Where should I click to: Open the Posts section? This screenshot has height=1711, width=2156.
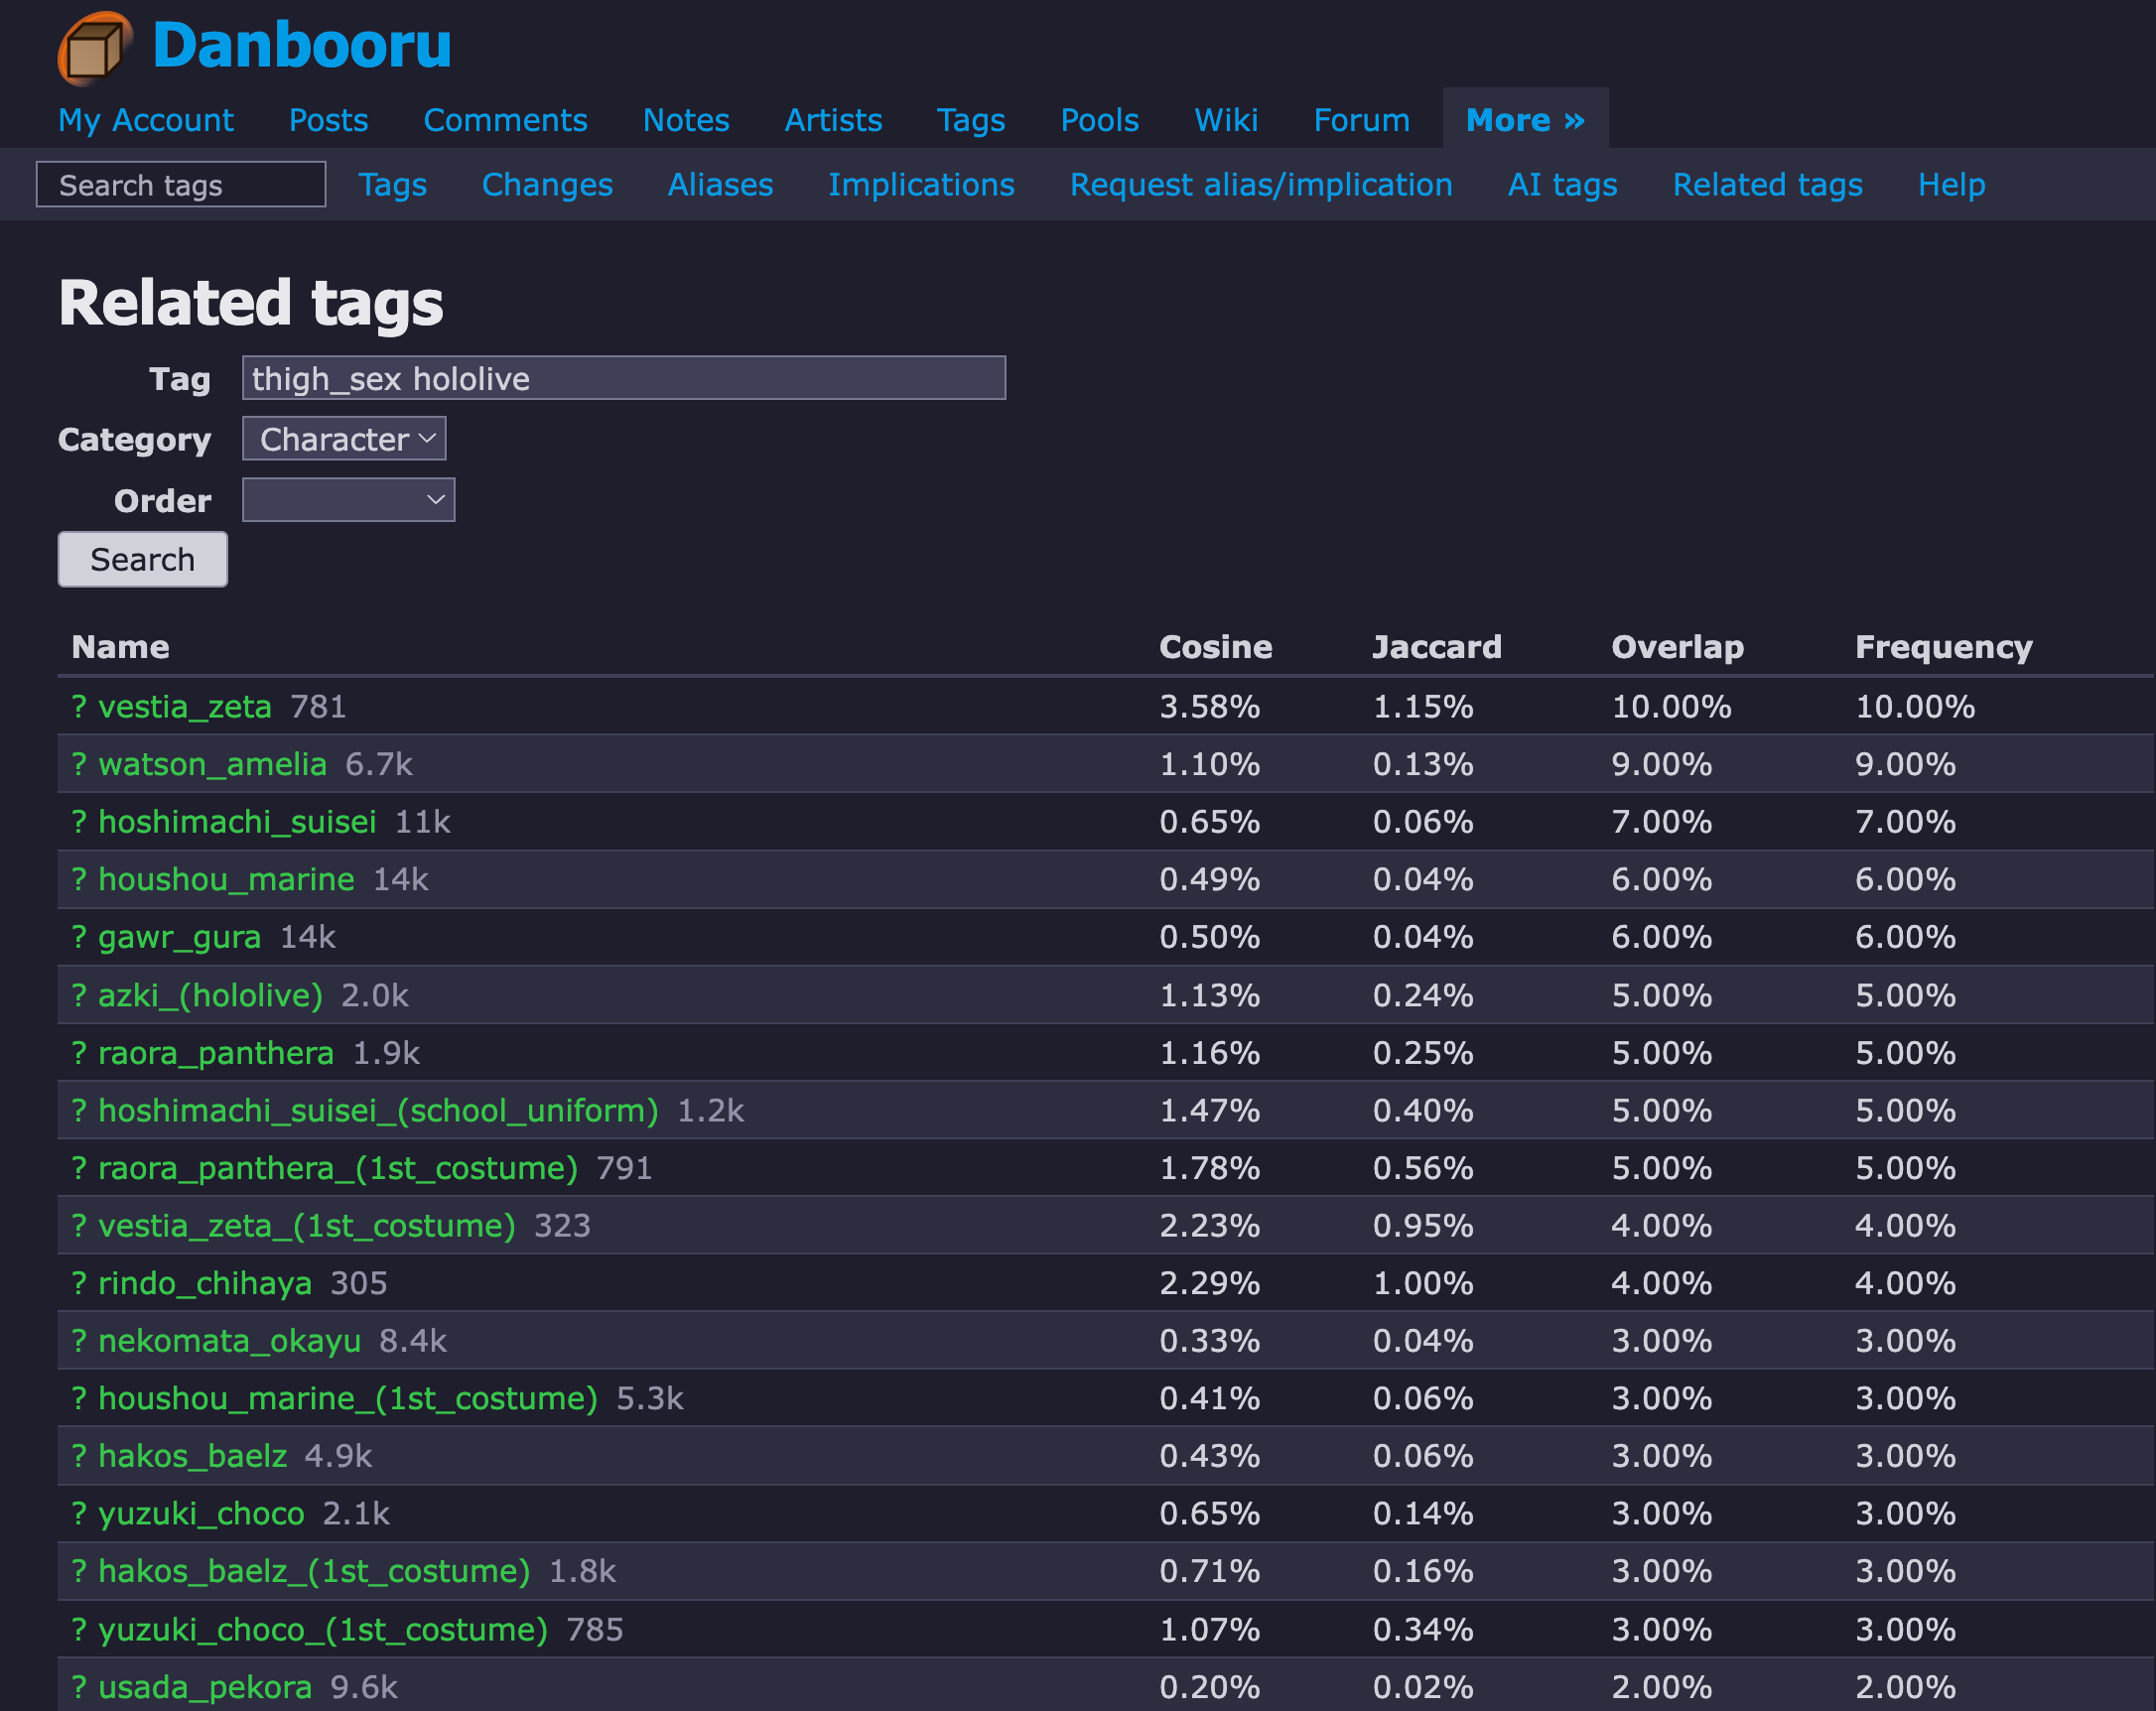click(328, 121)
